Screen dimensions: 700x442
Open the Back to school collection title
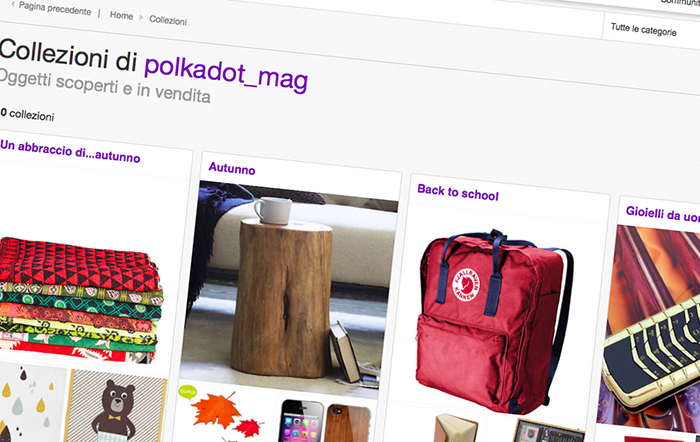[x=458, y=192]
